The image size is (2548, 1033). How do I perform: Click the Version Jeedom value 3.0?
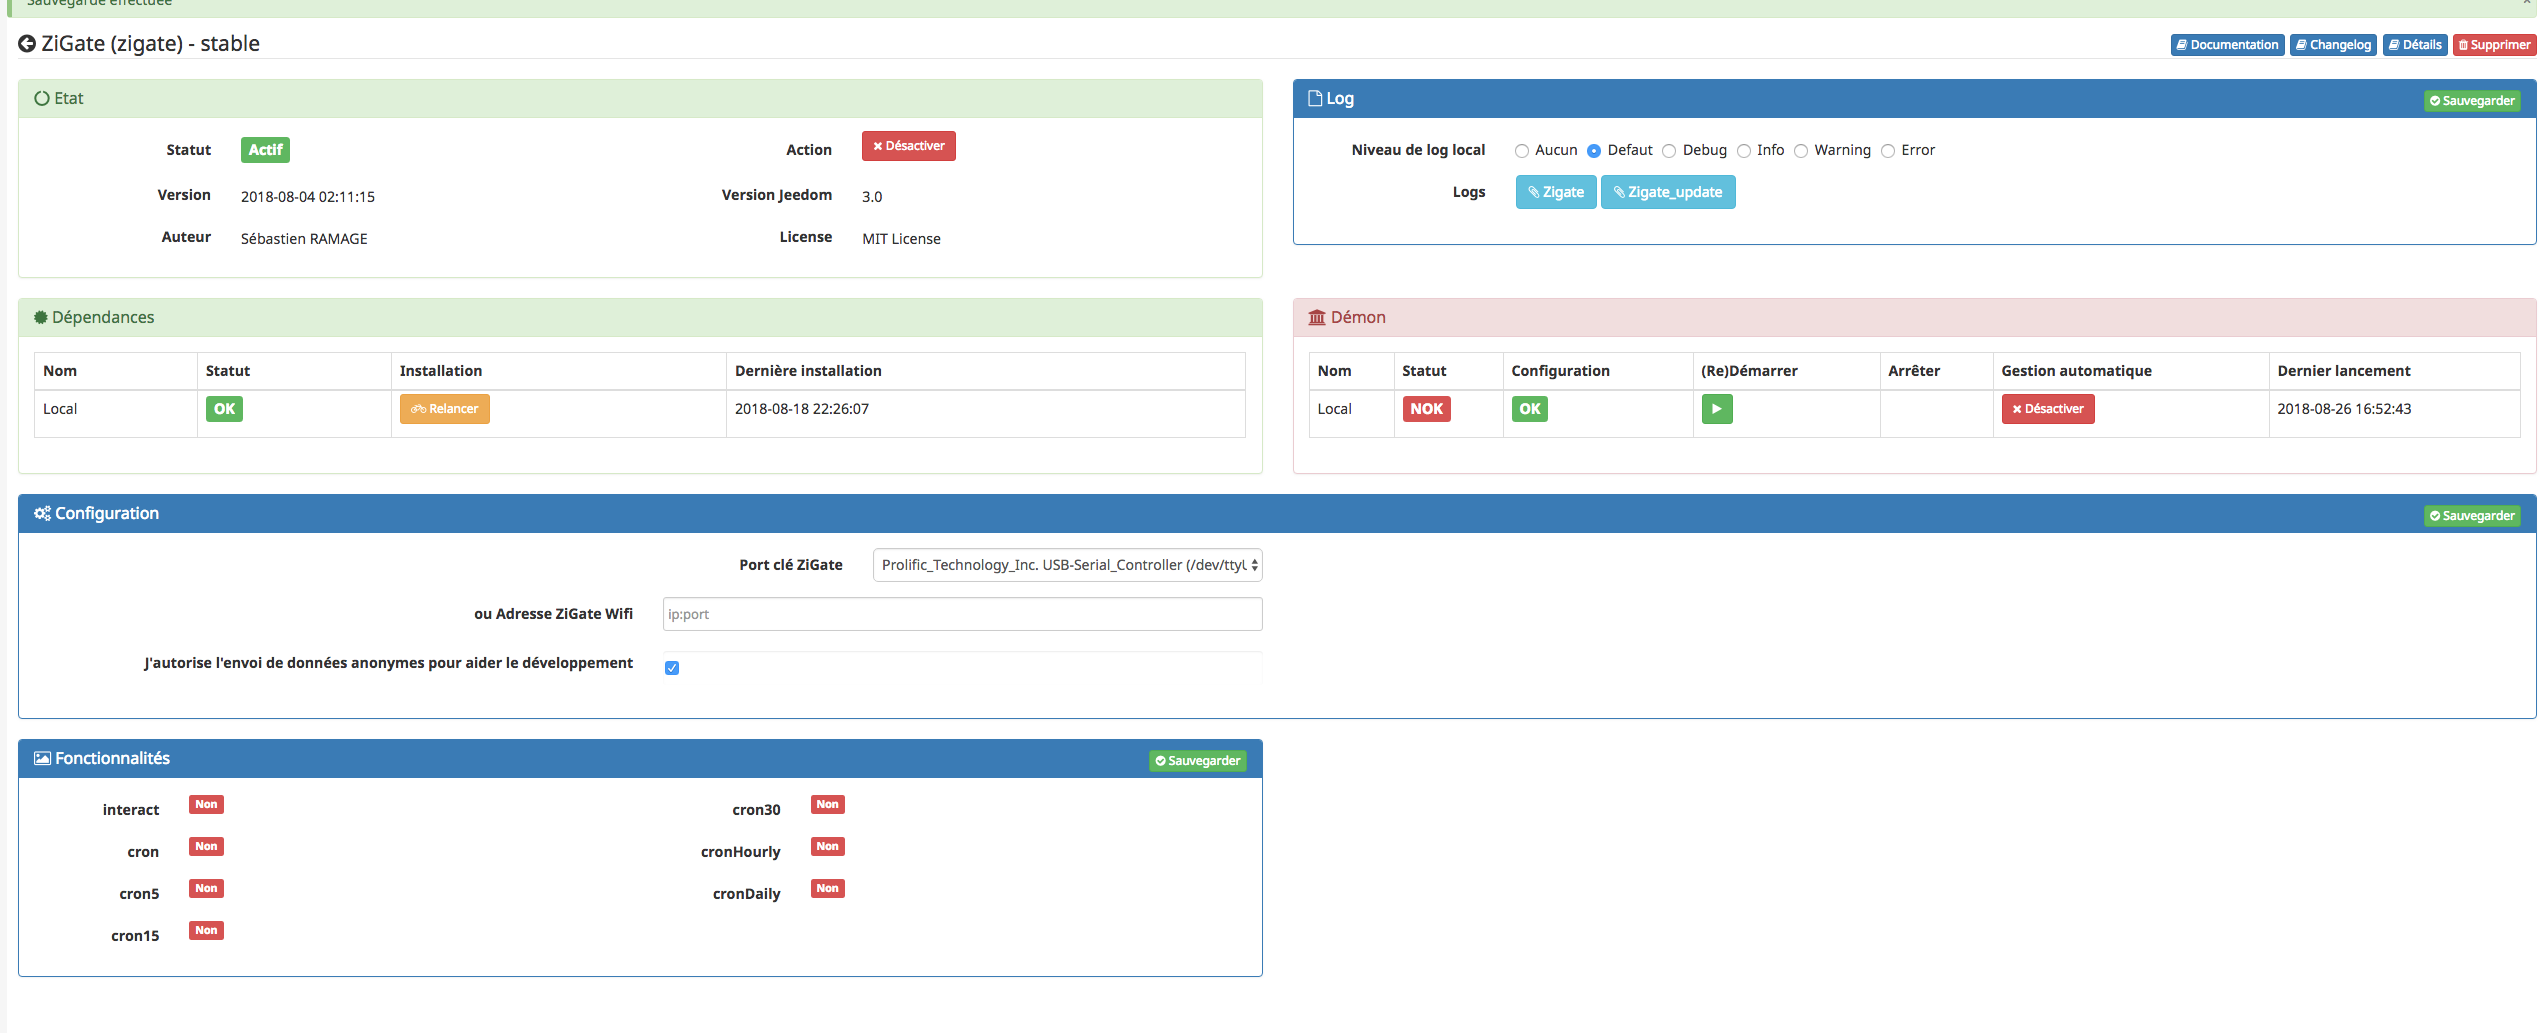coord(872,197)
